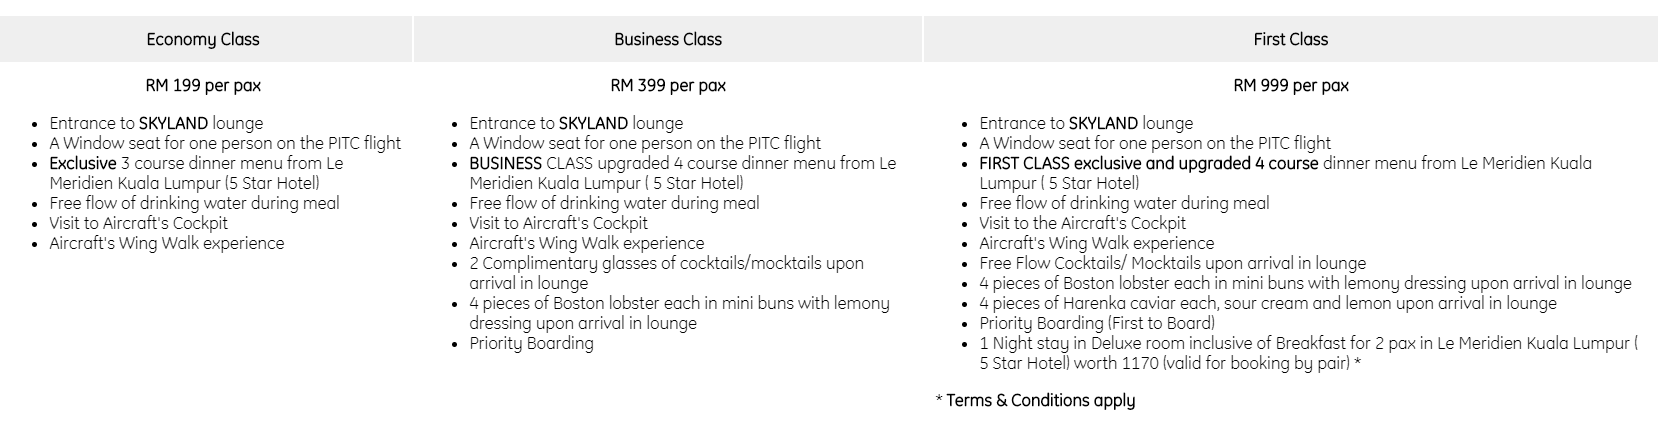Click the RM 999 per pax price
The height and width of the screenshot is (432, 1660).
coord(1291,85)
